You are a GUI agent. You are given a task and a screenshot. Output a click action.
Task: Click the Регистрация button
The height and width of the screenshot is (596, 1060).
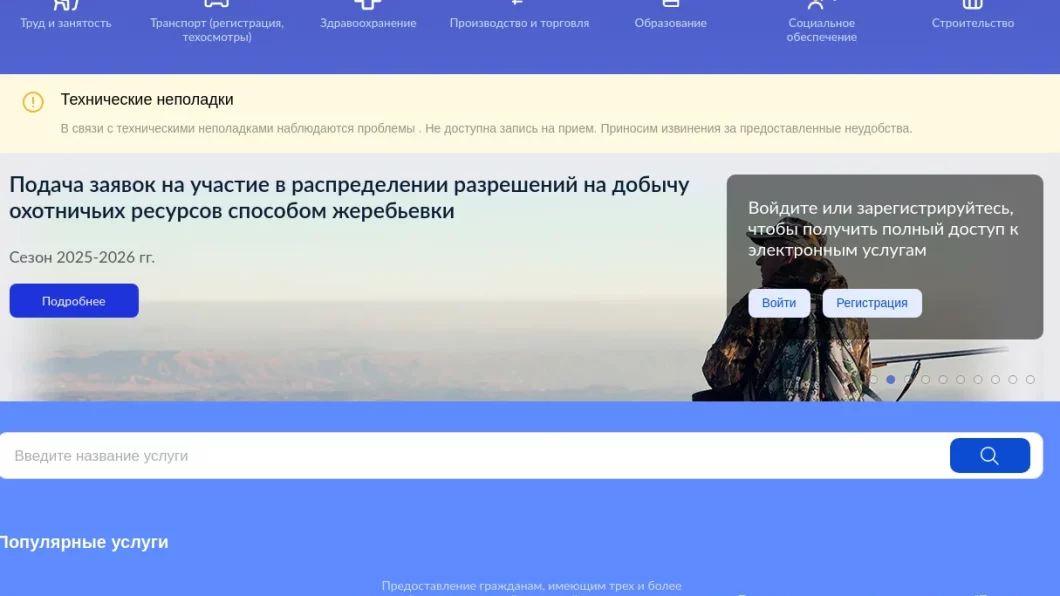point(872,303)
